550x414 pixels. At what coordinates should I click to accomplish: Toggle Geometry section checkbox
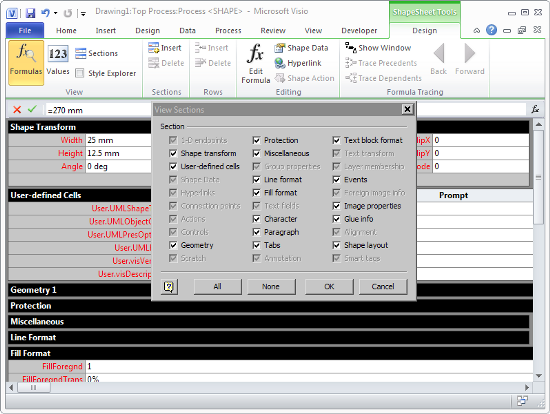173,245
